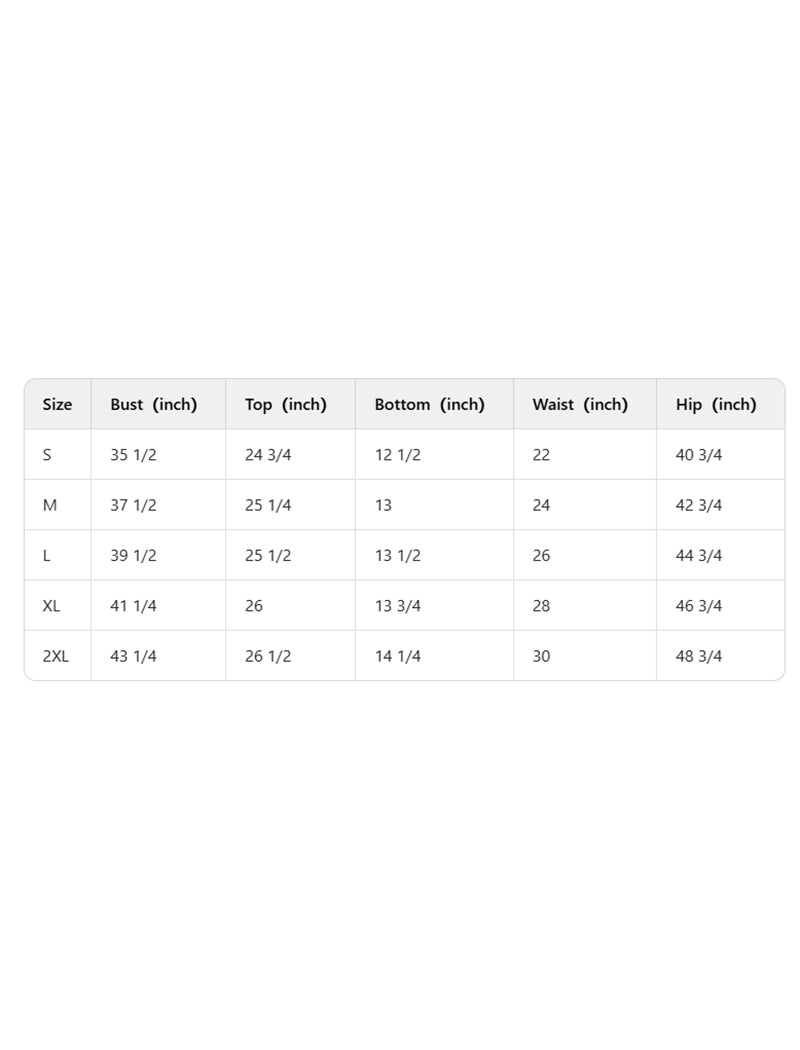The image size is (800, 1050).
Task: Click top length value 26 1/2
Action: [x=268, y=656]
